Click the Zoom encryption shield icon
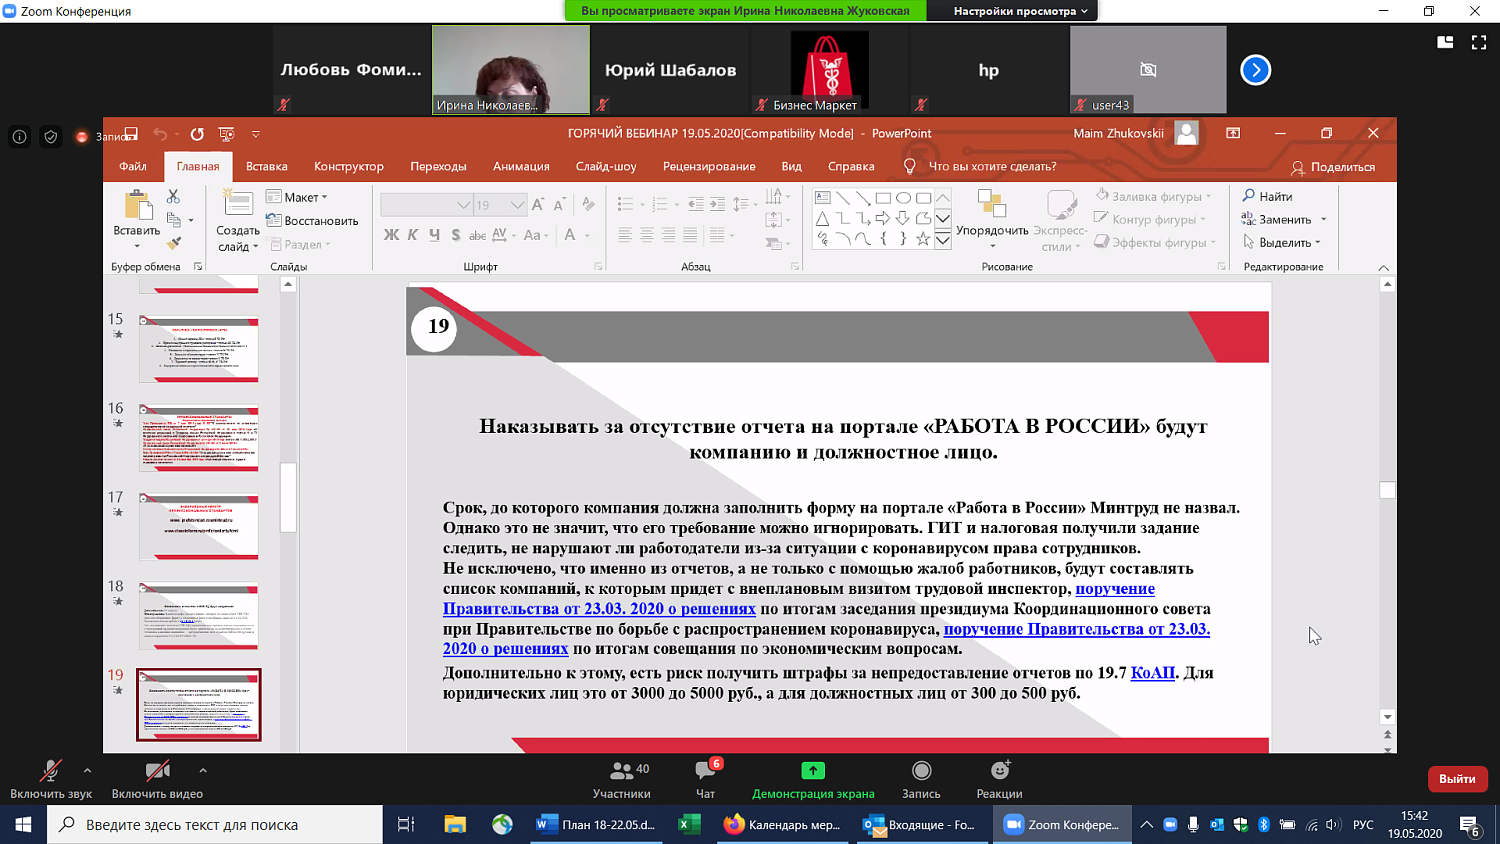 (x=51, y=137)
